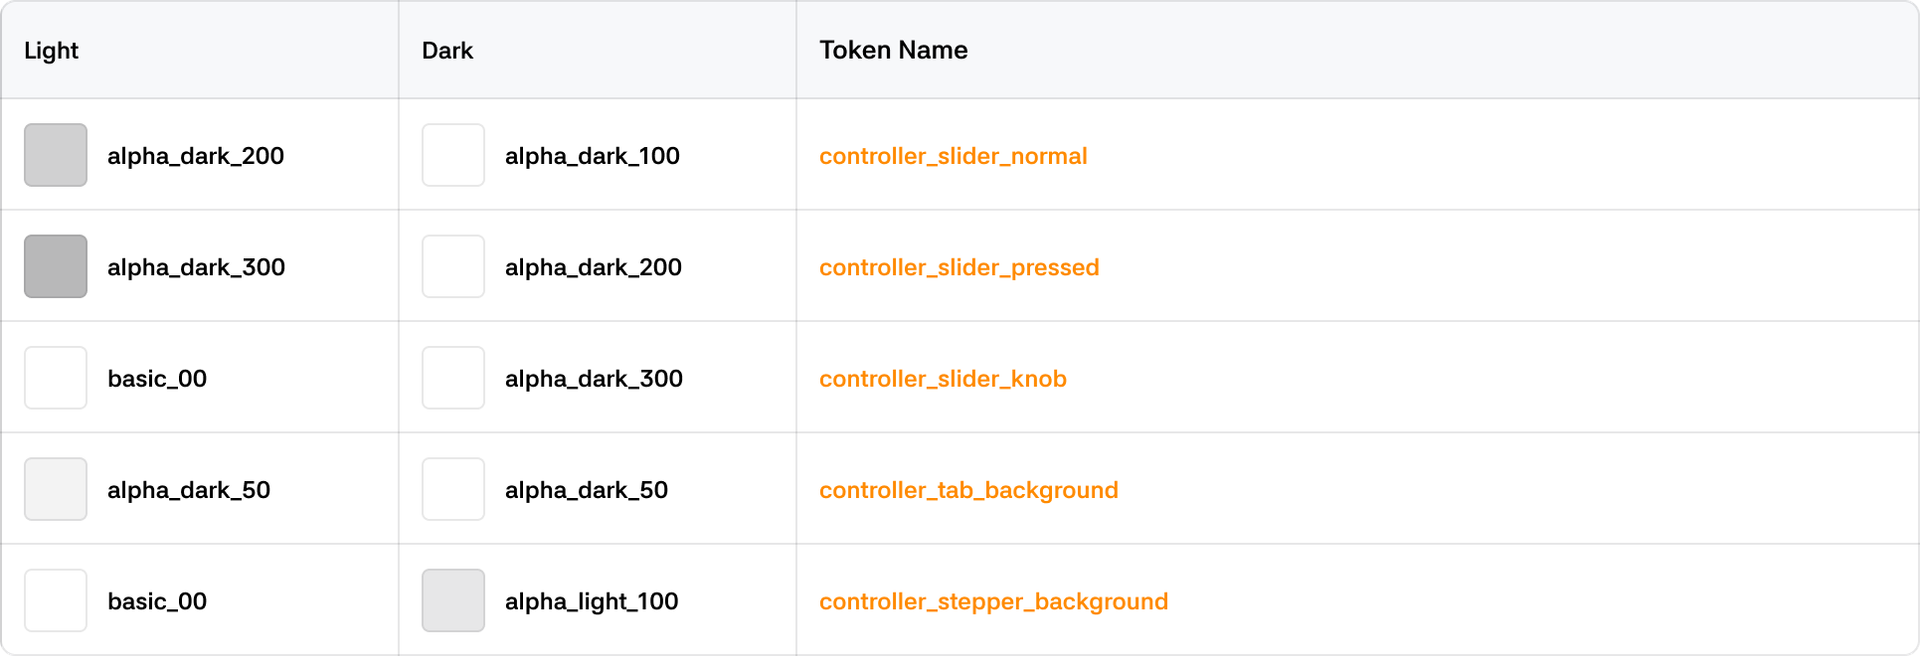Open the controller_slider_normal token link
Screen dimensions: 1920x656
[x=952, y=156]
